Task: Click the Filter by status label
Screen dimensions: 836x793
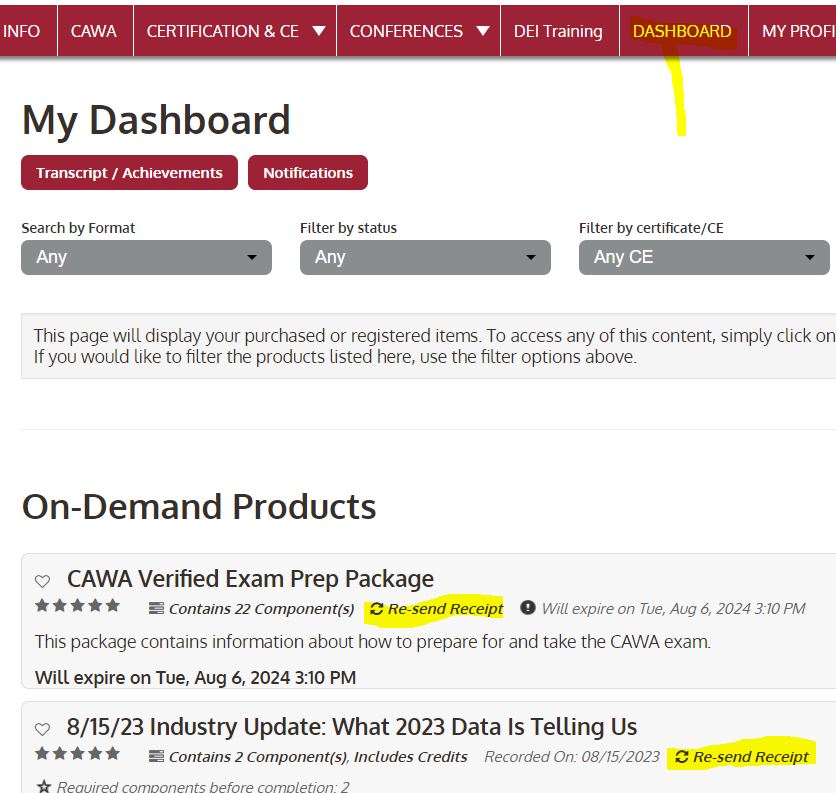Action: 348,228
